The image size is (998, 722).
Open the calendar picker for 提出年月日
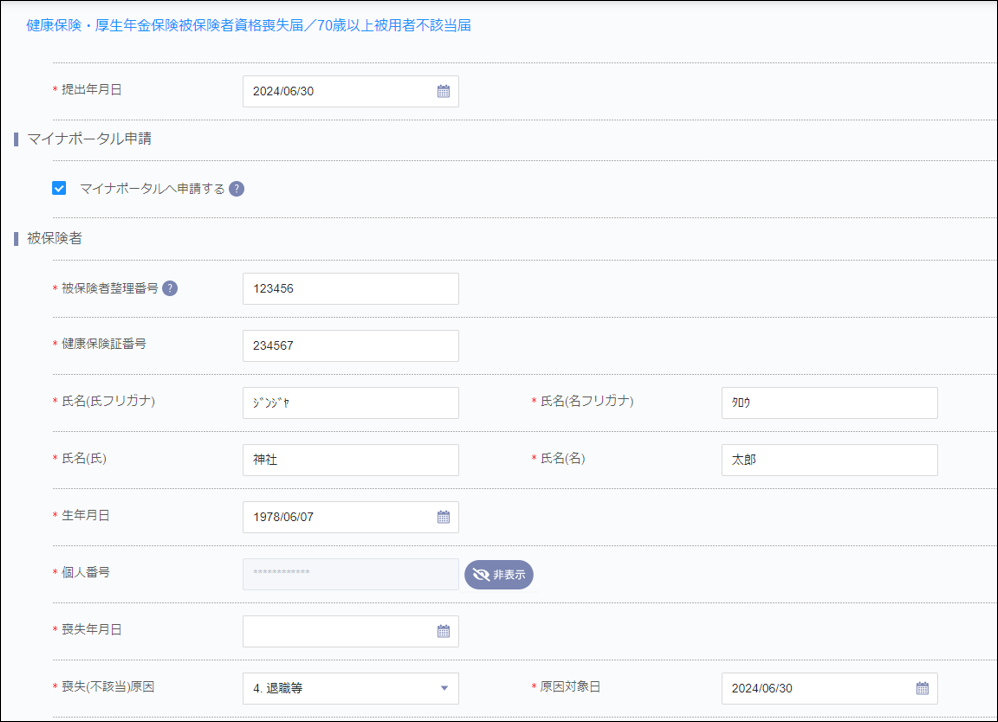444,91
